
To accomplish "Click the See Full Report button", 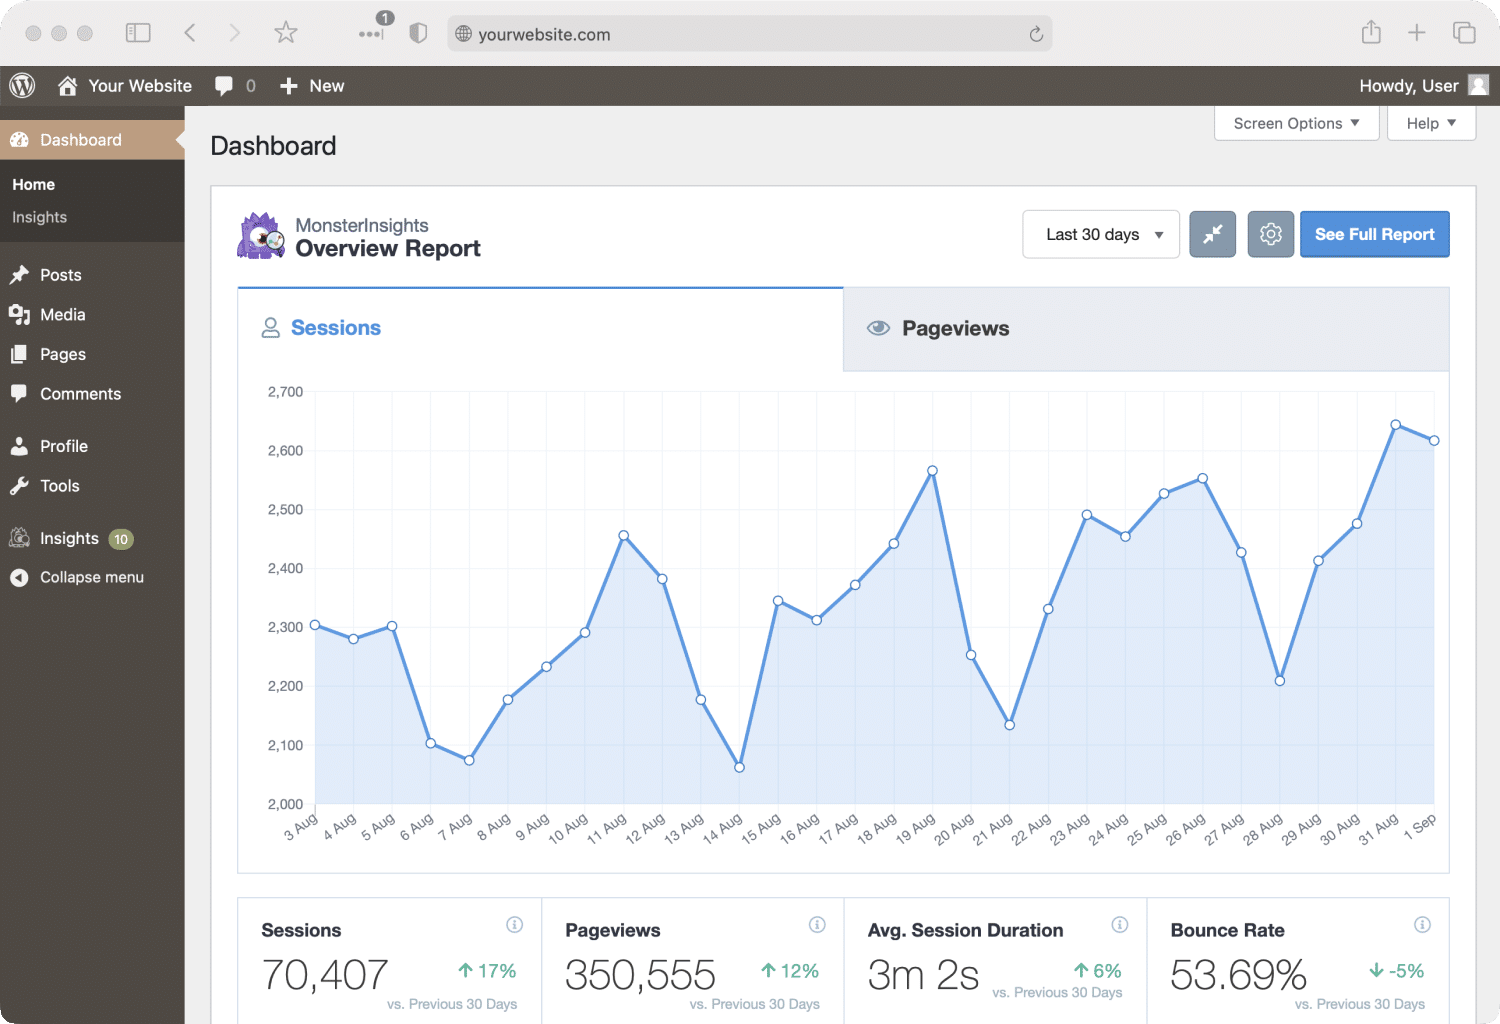I will click(x=1374, y=234).
